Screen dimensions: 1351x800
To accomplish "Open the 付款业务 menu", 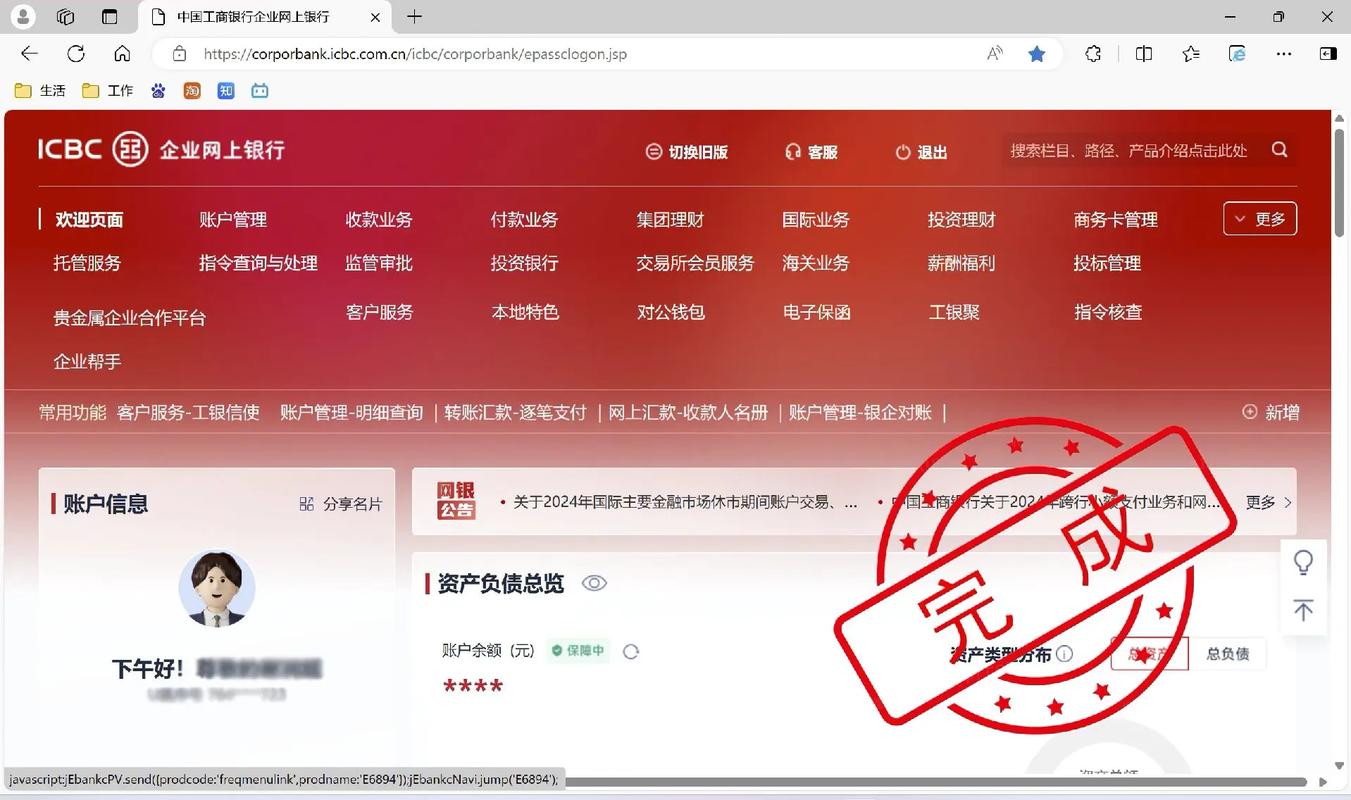I will [x=524, y=220].
